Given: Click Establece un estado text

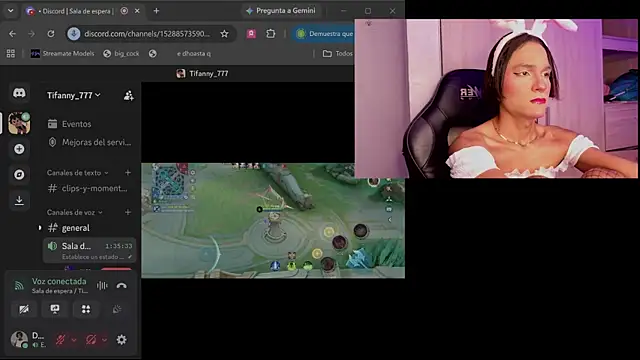Looking at the screenshot, I should [x=93, y=257].
